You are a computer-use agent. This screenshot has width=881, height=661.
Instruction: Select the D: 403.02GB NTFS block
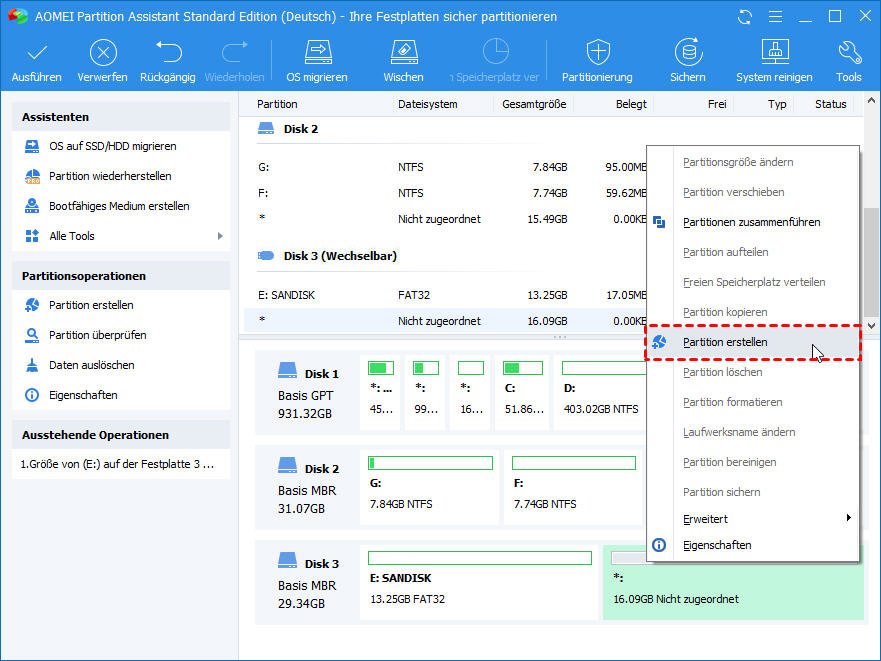(x=600, y=392)
